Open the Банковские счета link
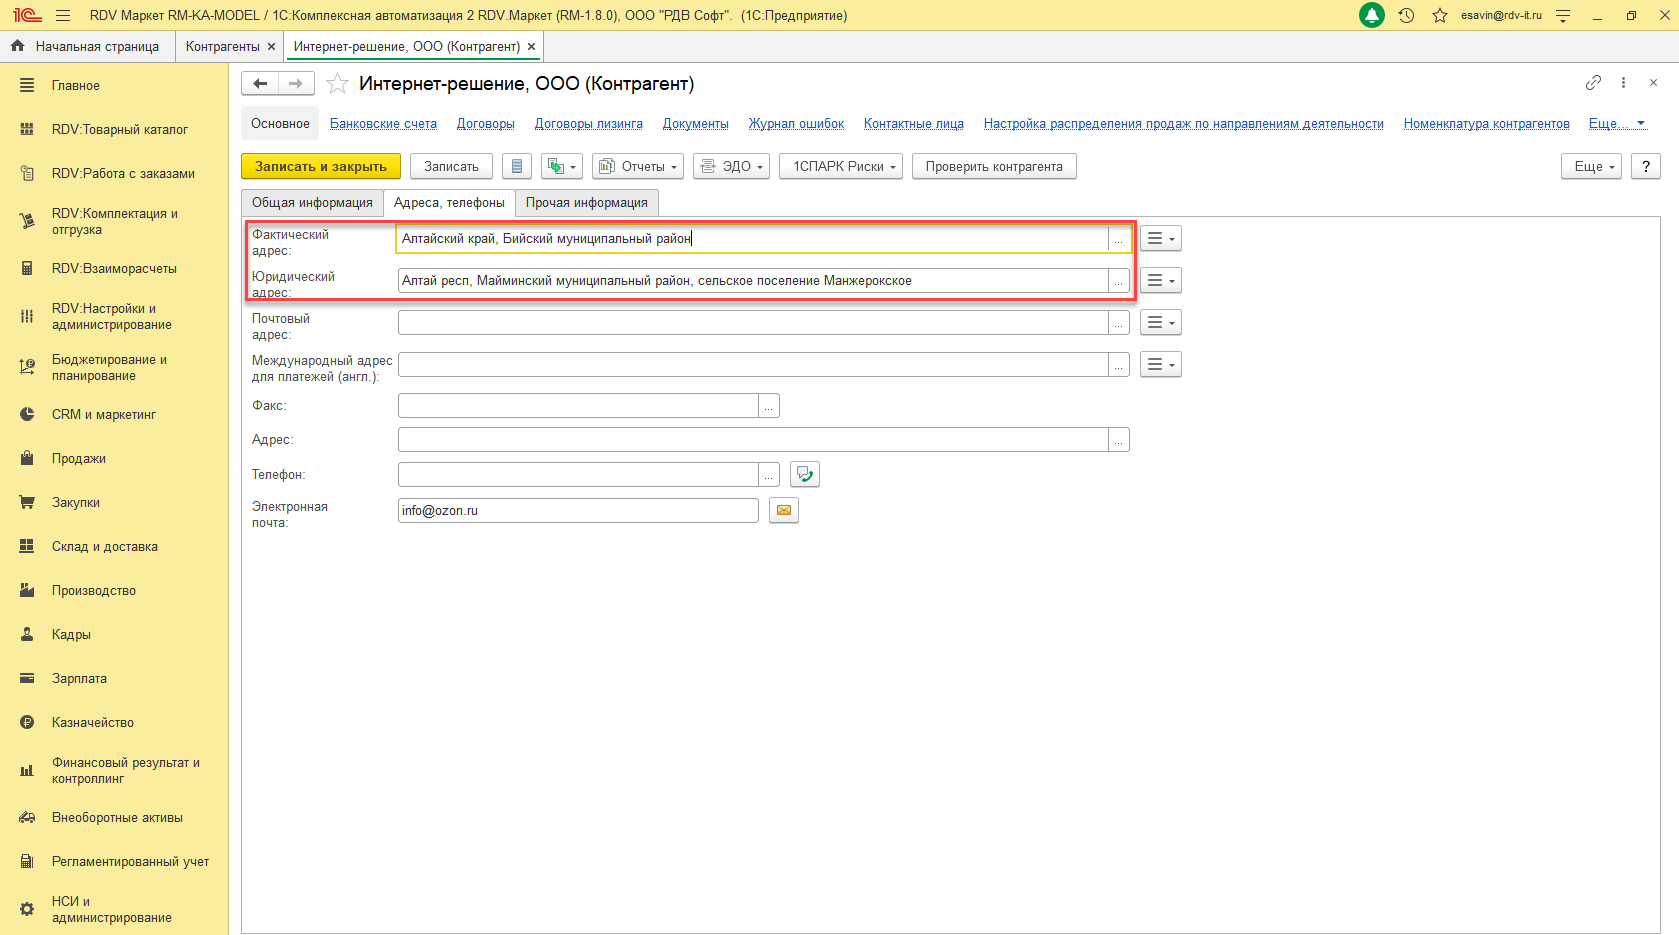The height and width of the screenshot is (935, 1679). pyautogui.click(x=383, y=124)
